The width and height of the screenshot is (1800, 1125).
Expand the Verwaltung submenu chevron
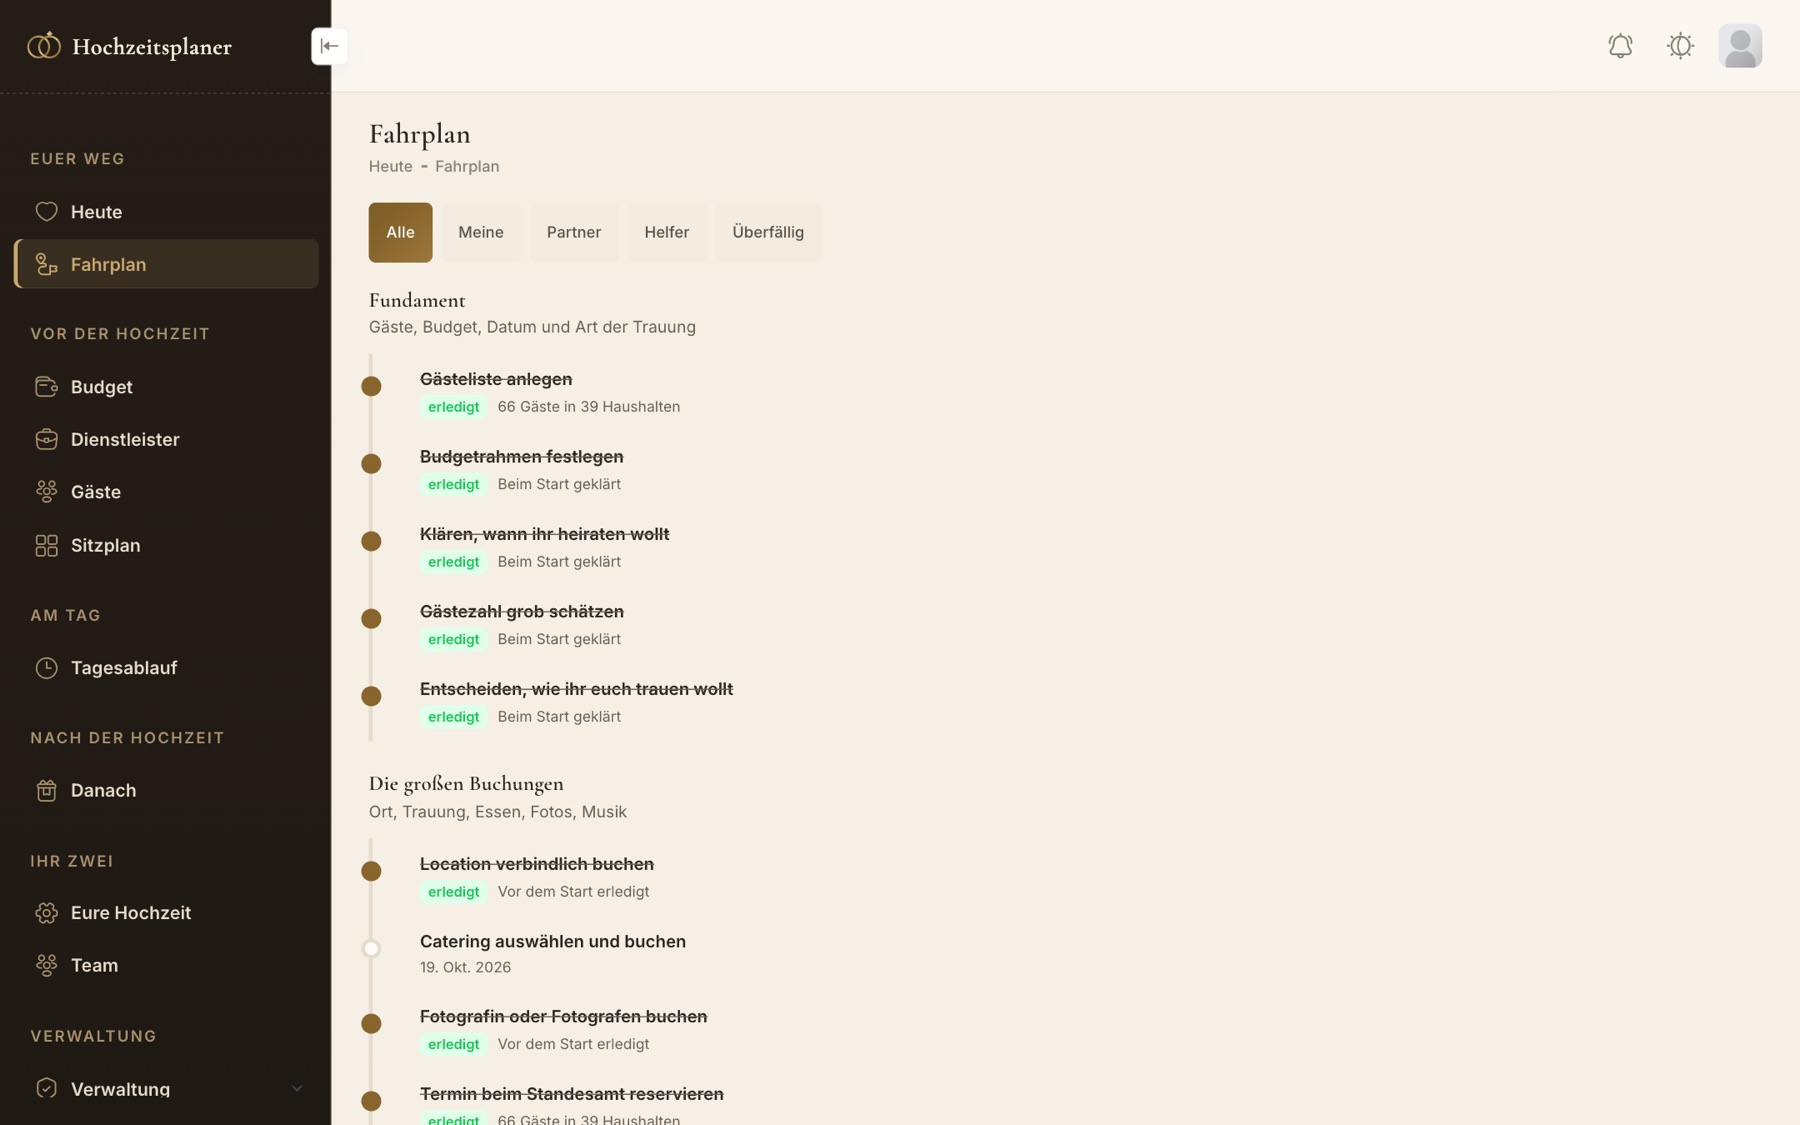[296, 1088]
